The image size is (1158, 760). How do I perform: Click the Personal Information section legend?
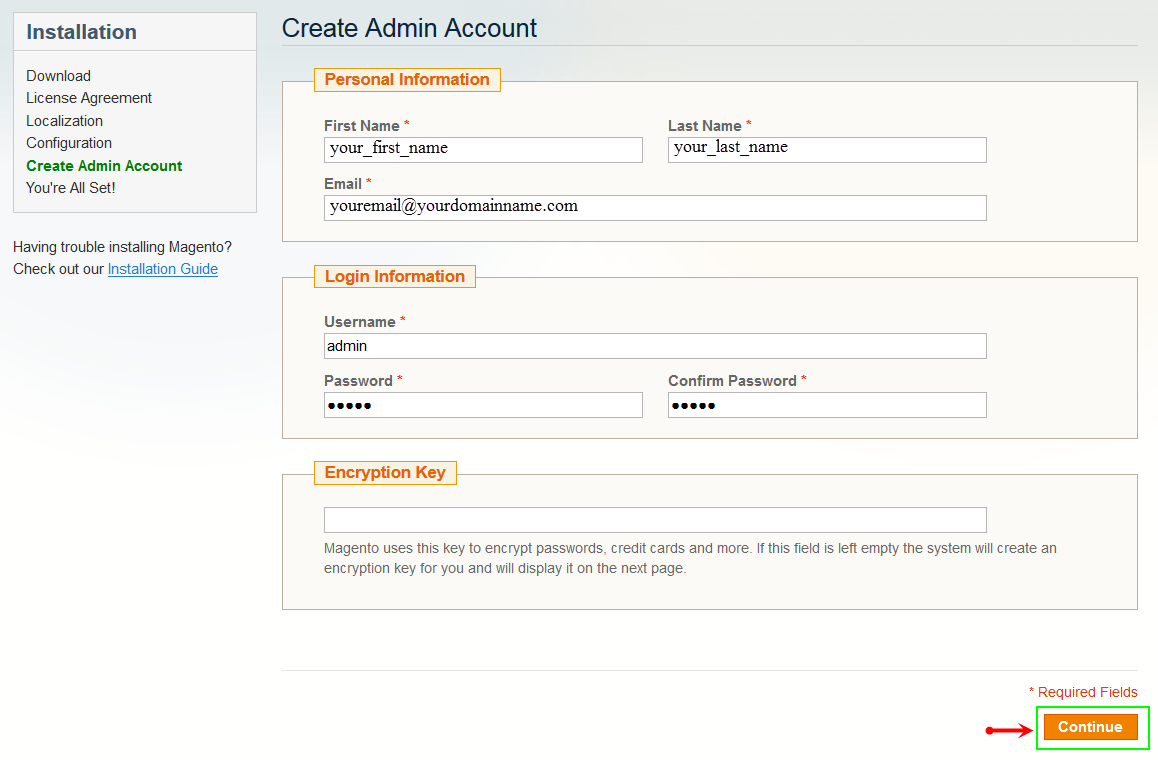[x=407, y=80]
